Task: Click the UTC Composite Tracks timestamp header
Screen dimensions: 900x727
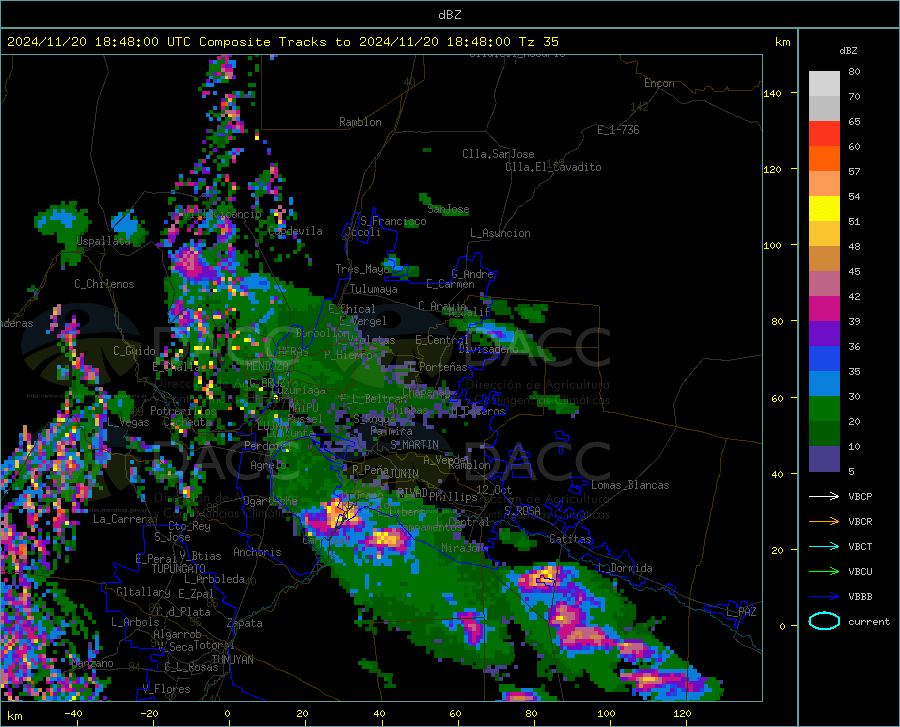Action: point(282,42)
